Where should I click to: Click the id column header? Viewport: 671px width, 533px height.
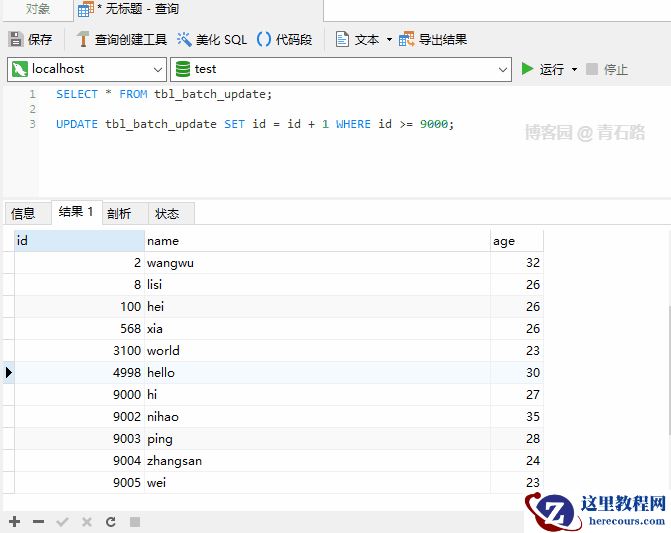[x=80, y=241]
